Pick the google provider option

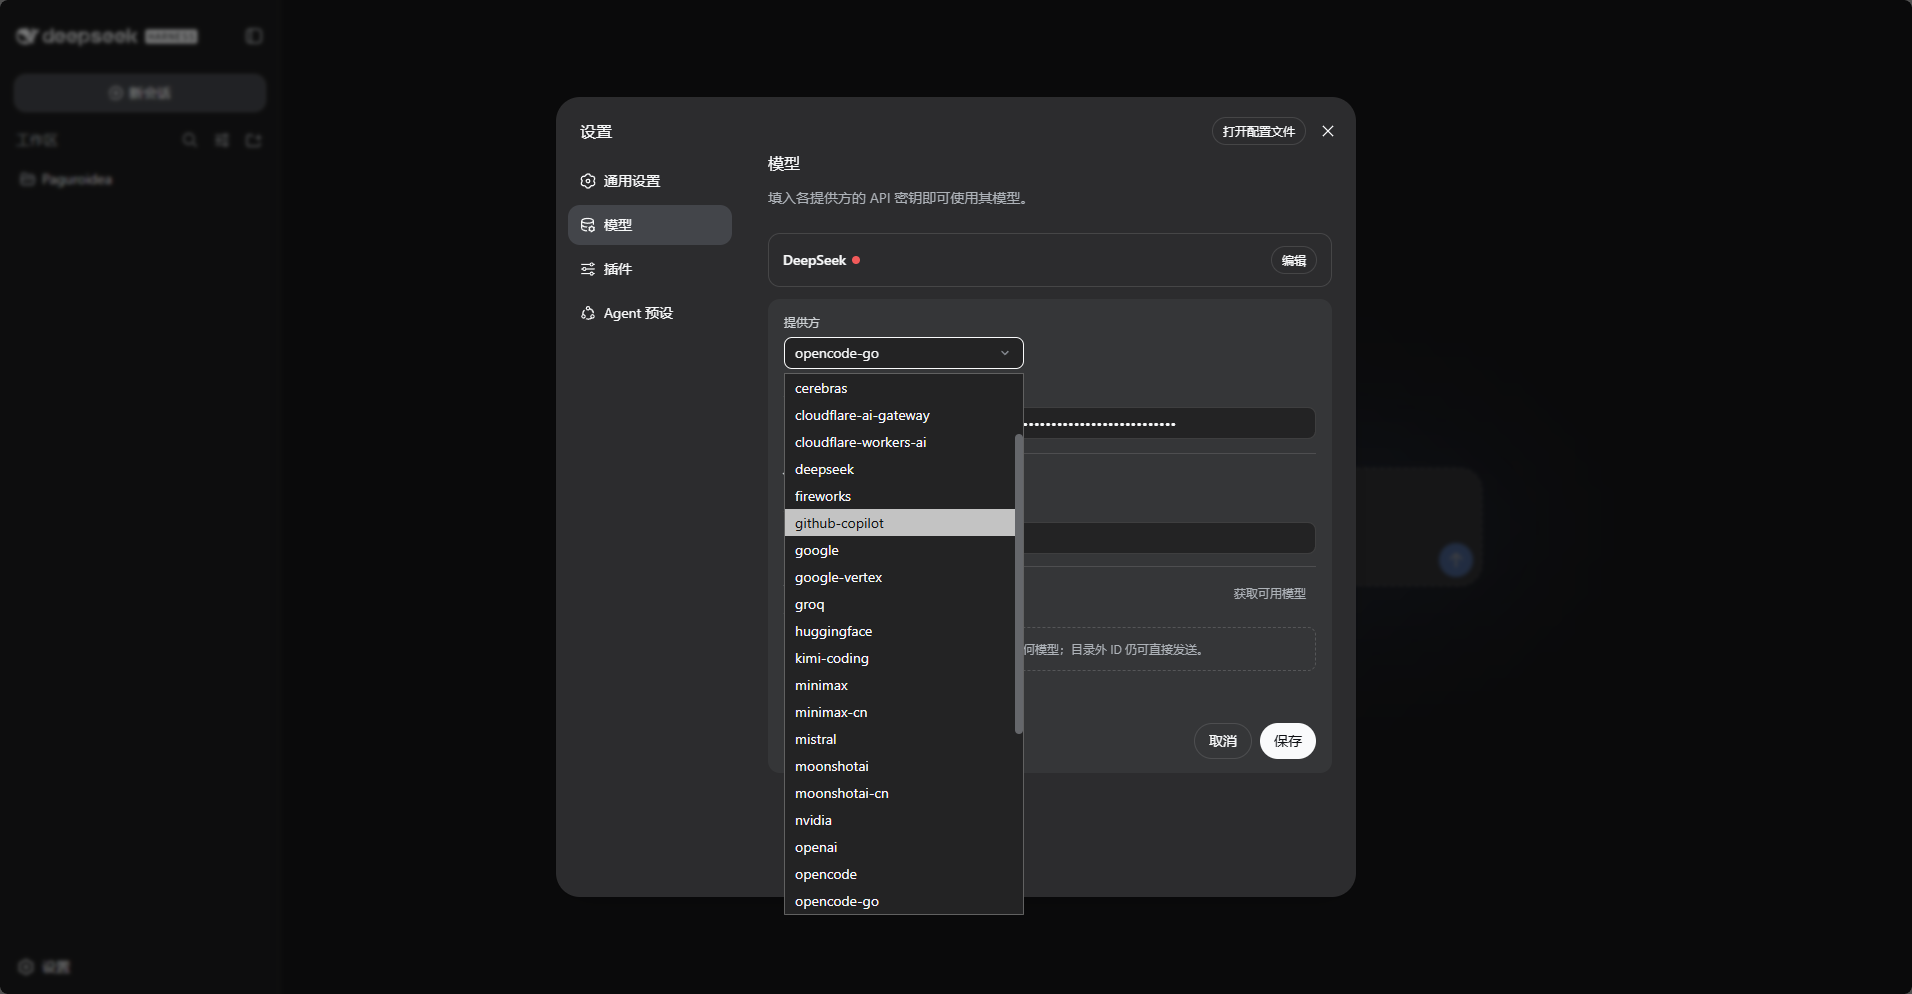[x=900, y=550]
